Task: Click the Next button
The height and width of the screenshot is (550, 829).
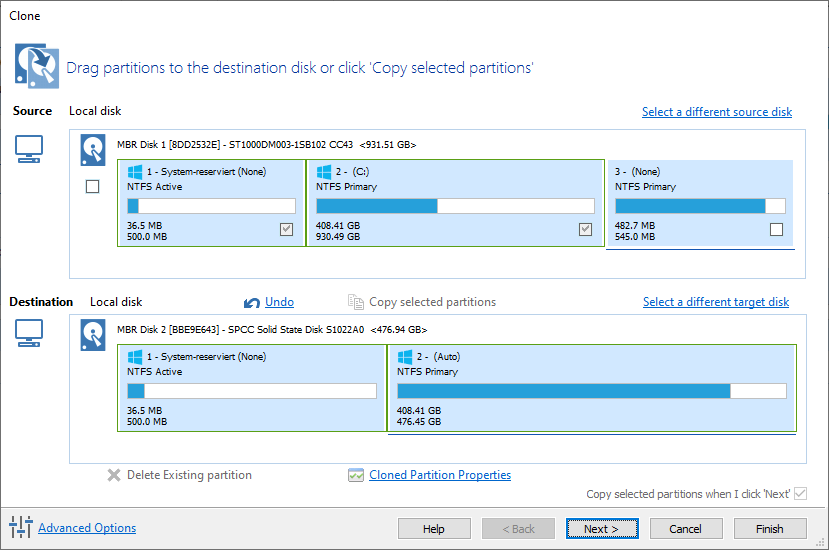Action: [x=602, y=529]
